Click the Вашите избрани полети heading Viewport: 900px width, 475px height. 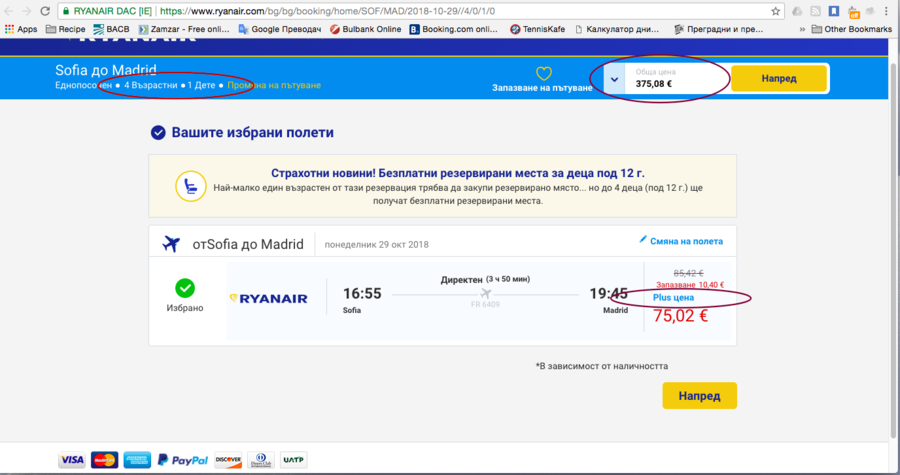(253, 133)
